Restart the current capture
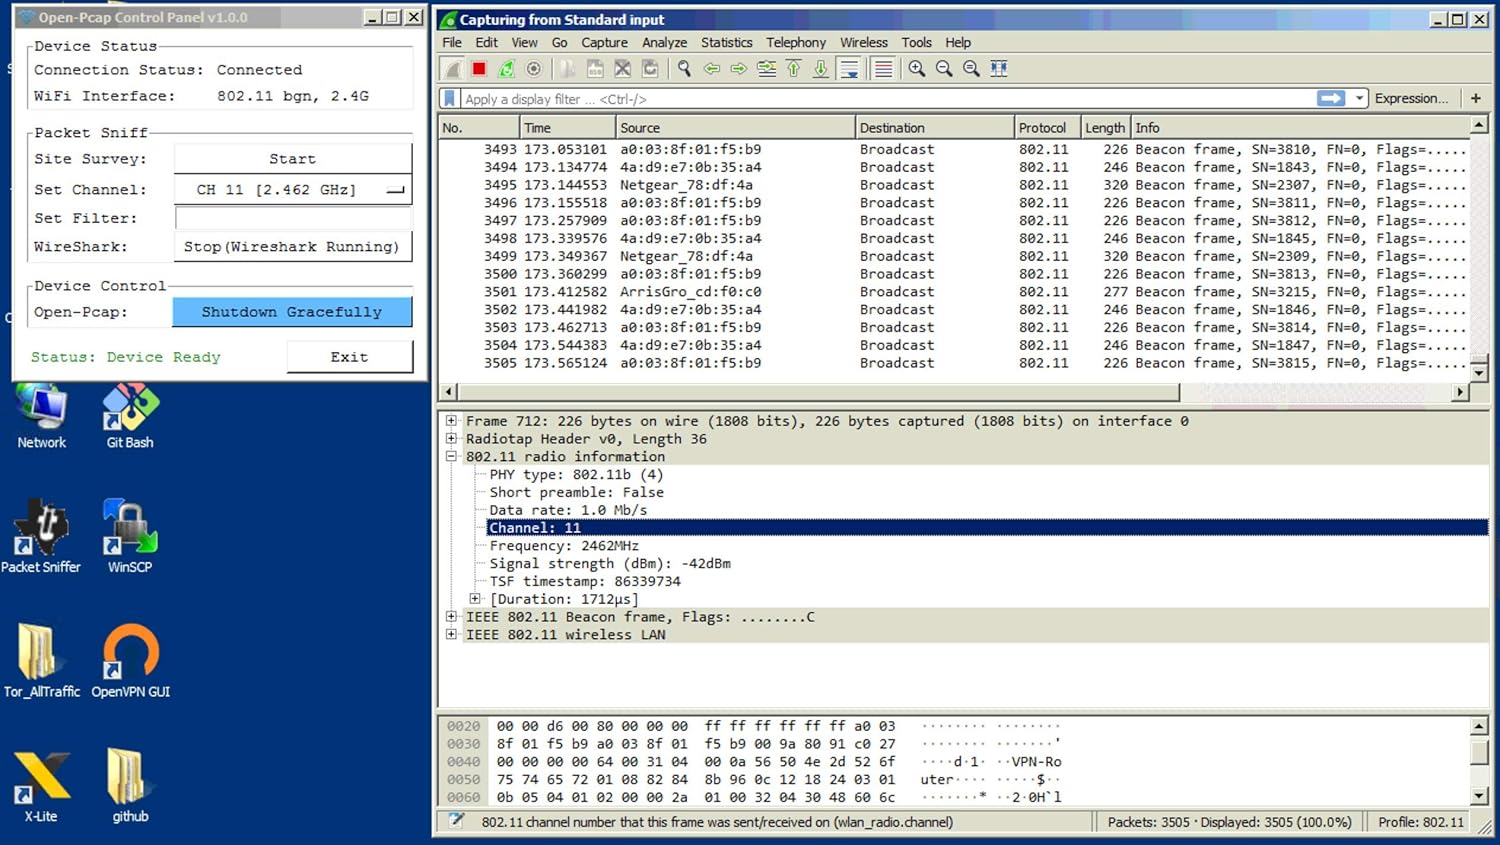The image size is (1500, 845). [x=506, y=69]
